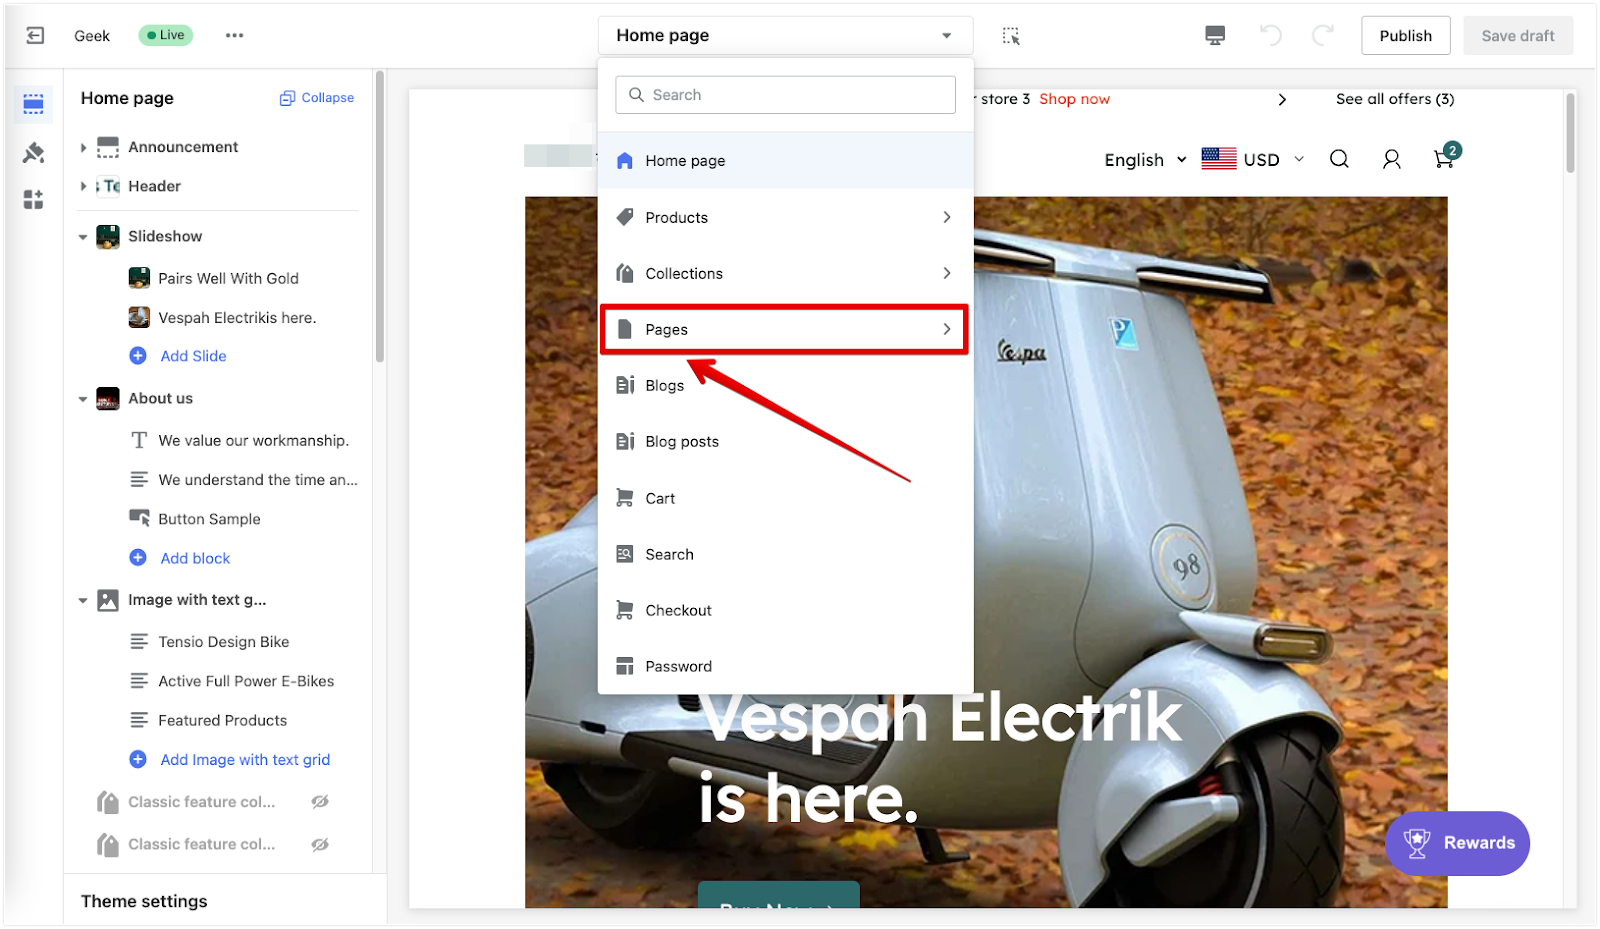This screenshot has width=1600, height=929.
Task: Select Featured Products block
Action: tap(222, 720)
